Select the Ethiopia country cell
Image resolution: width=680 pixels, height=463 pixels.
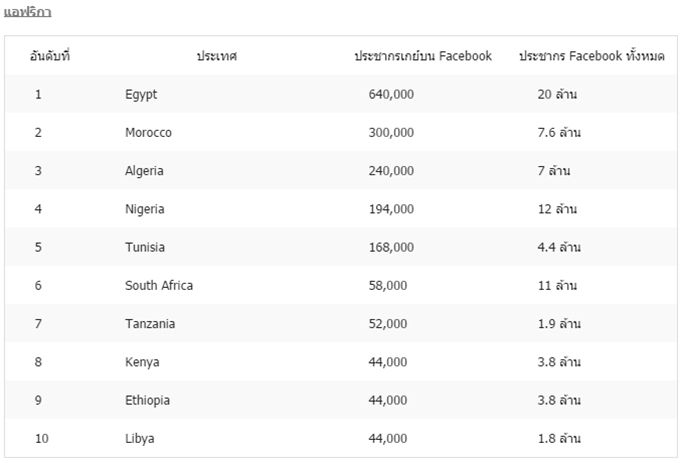[147, 400]
